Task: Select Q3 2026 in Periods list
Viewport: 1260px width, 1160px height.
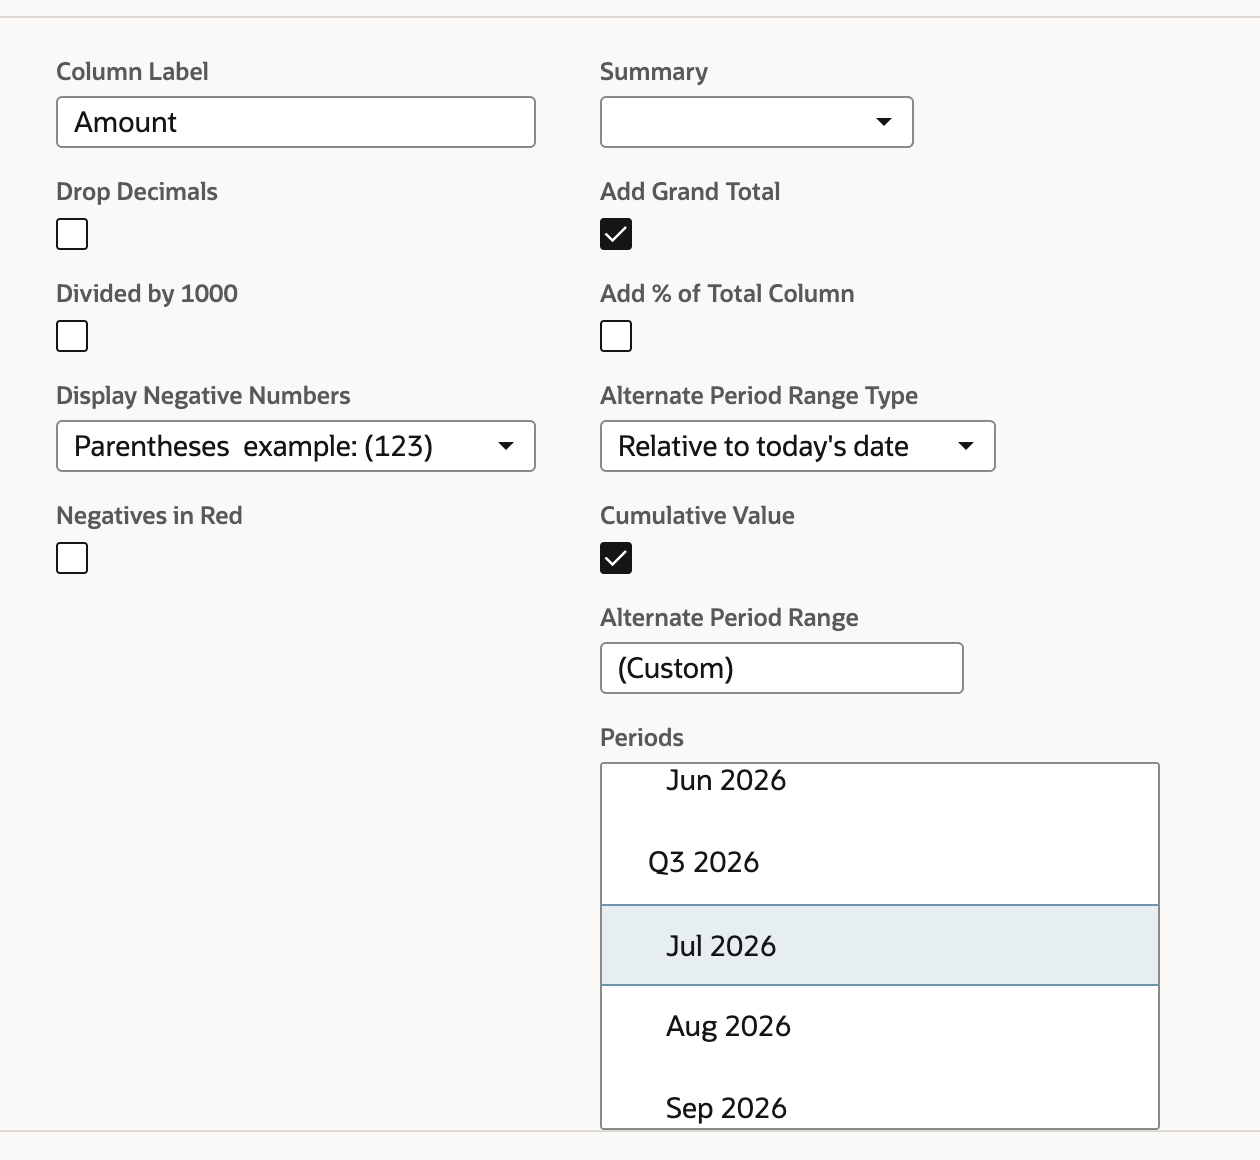Action: tap(880, 862)
